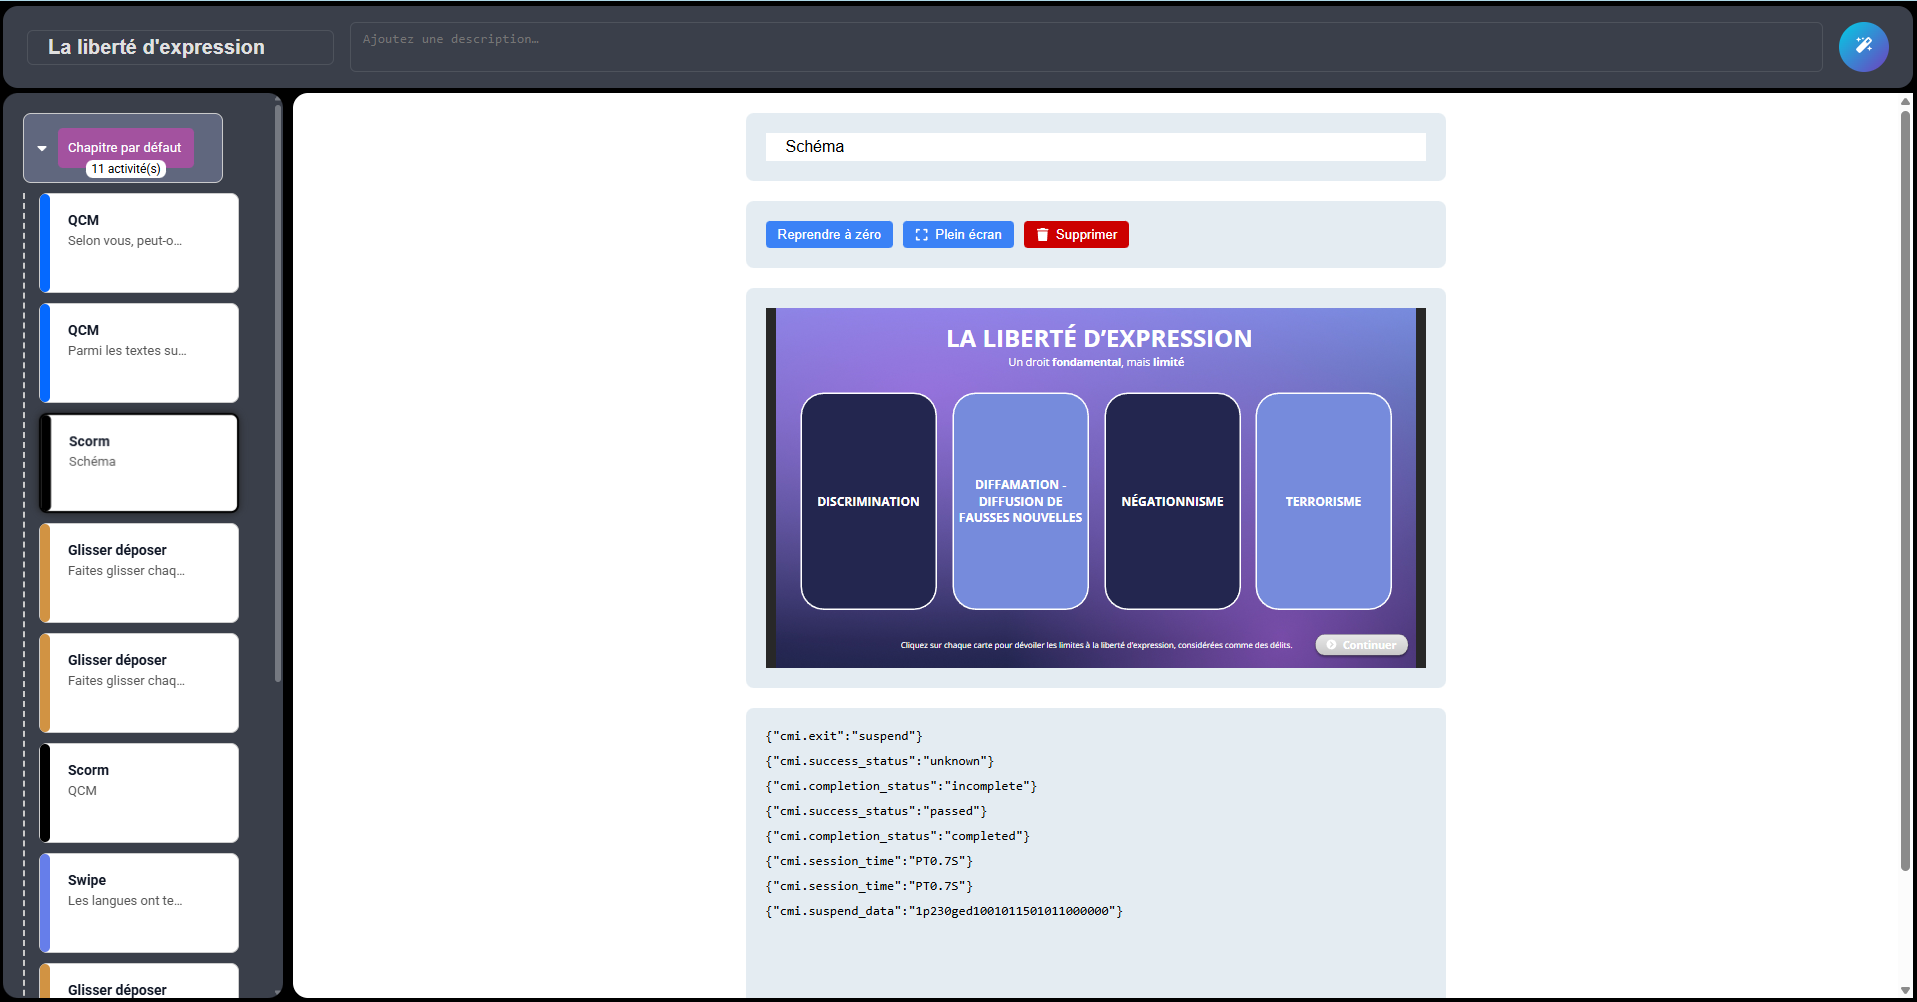This screenshot has height=1002, width=1917.
Task: Click the Schéma title input field
Action: (x=1095, y=147)
